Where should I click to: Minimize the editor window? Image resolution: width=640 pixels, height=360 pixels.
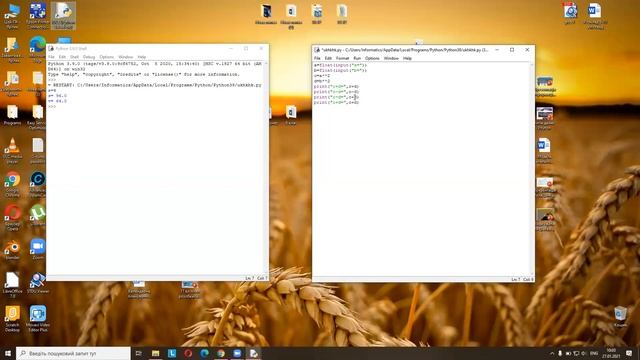tap(497, 50)
